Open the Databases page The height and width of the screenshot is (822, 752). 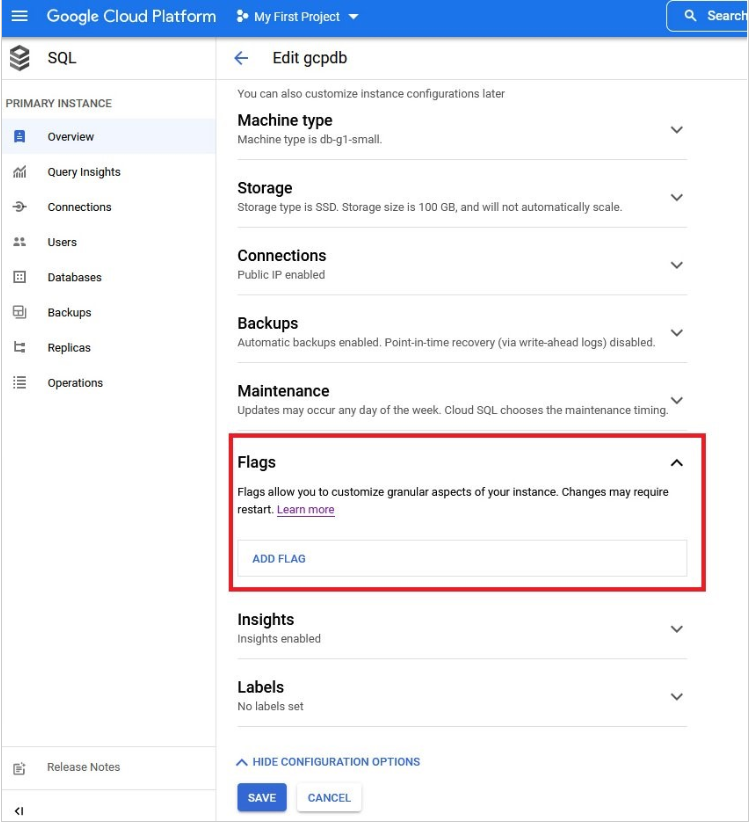tap(109, 277)
